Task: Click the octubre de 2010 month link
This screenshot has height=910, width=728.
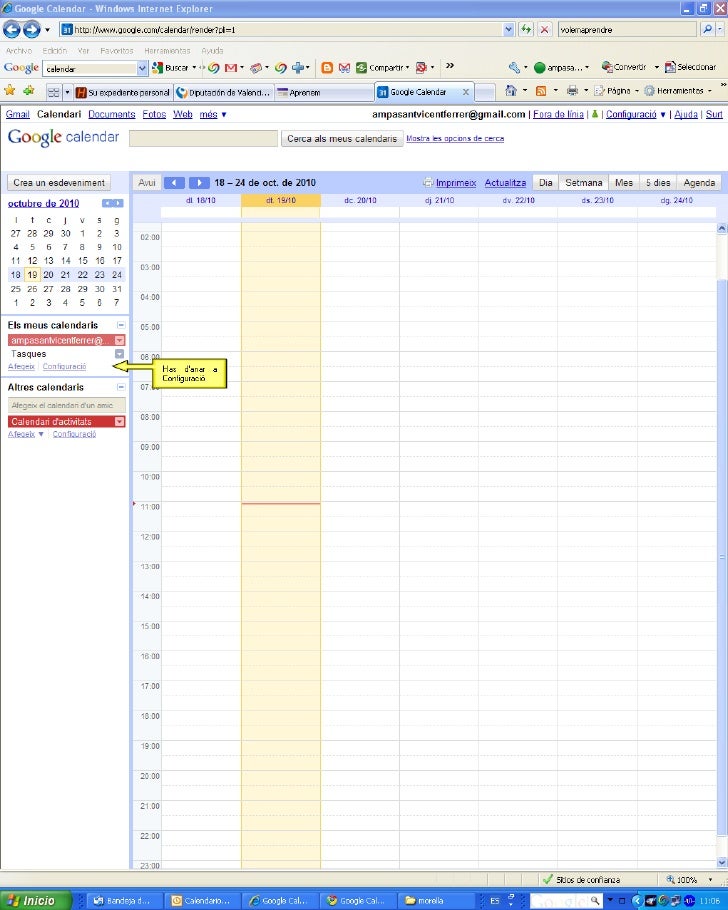Action: (44, 204)
